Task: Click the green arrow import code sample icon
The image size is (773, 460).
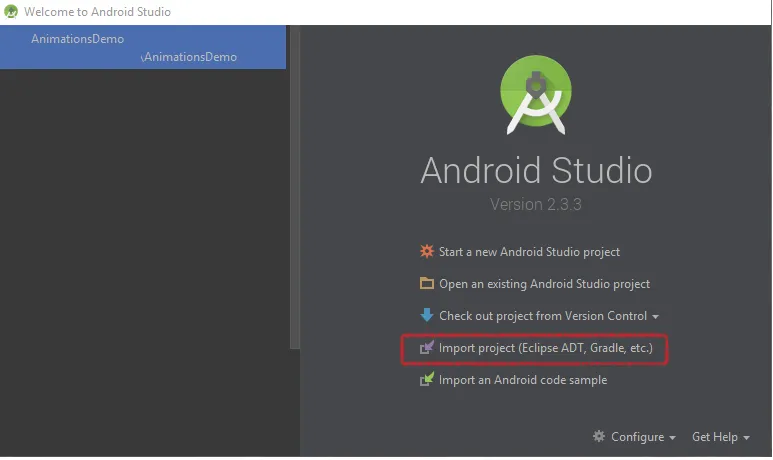Action: (426, 379)
